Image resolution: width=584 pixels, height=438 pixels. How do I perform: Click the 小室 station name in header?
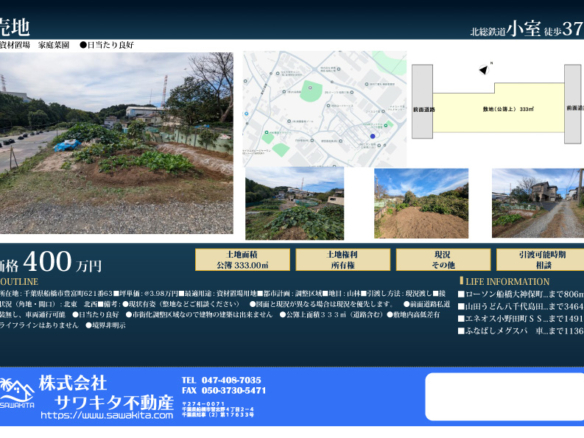point(523,29)
